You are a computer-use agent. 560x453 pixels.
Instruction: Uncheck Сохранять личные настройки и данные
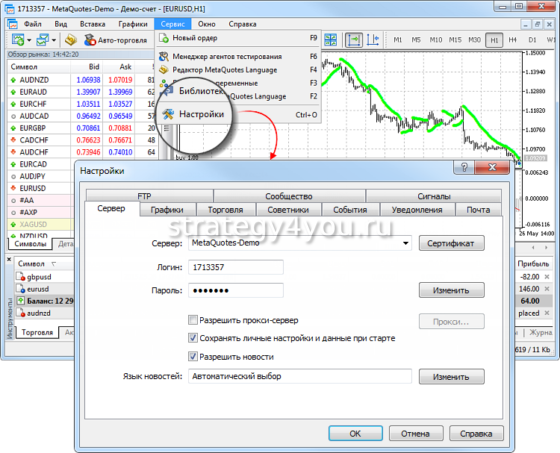point(193,338)
